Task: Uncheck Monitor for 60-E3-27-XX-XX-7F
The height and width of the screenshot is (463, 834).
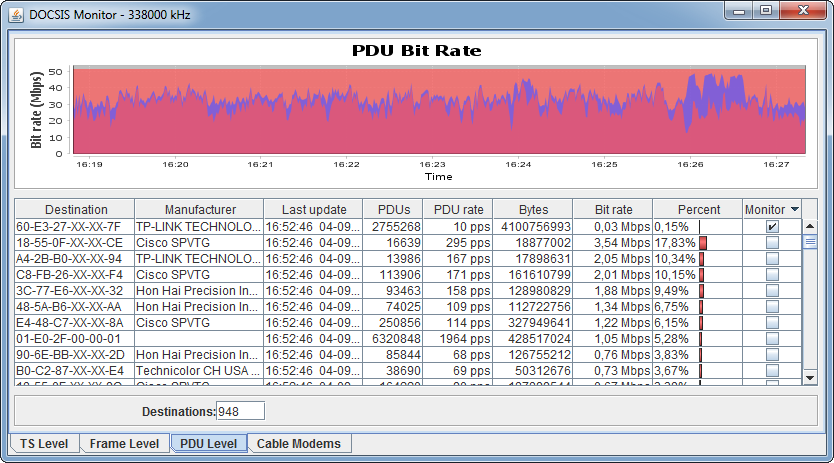Action: click(x=772, y=227)
